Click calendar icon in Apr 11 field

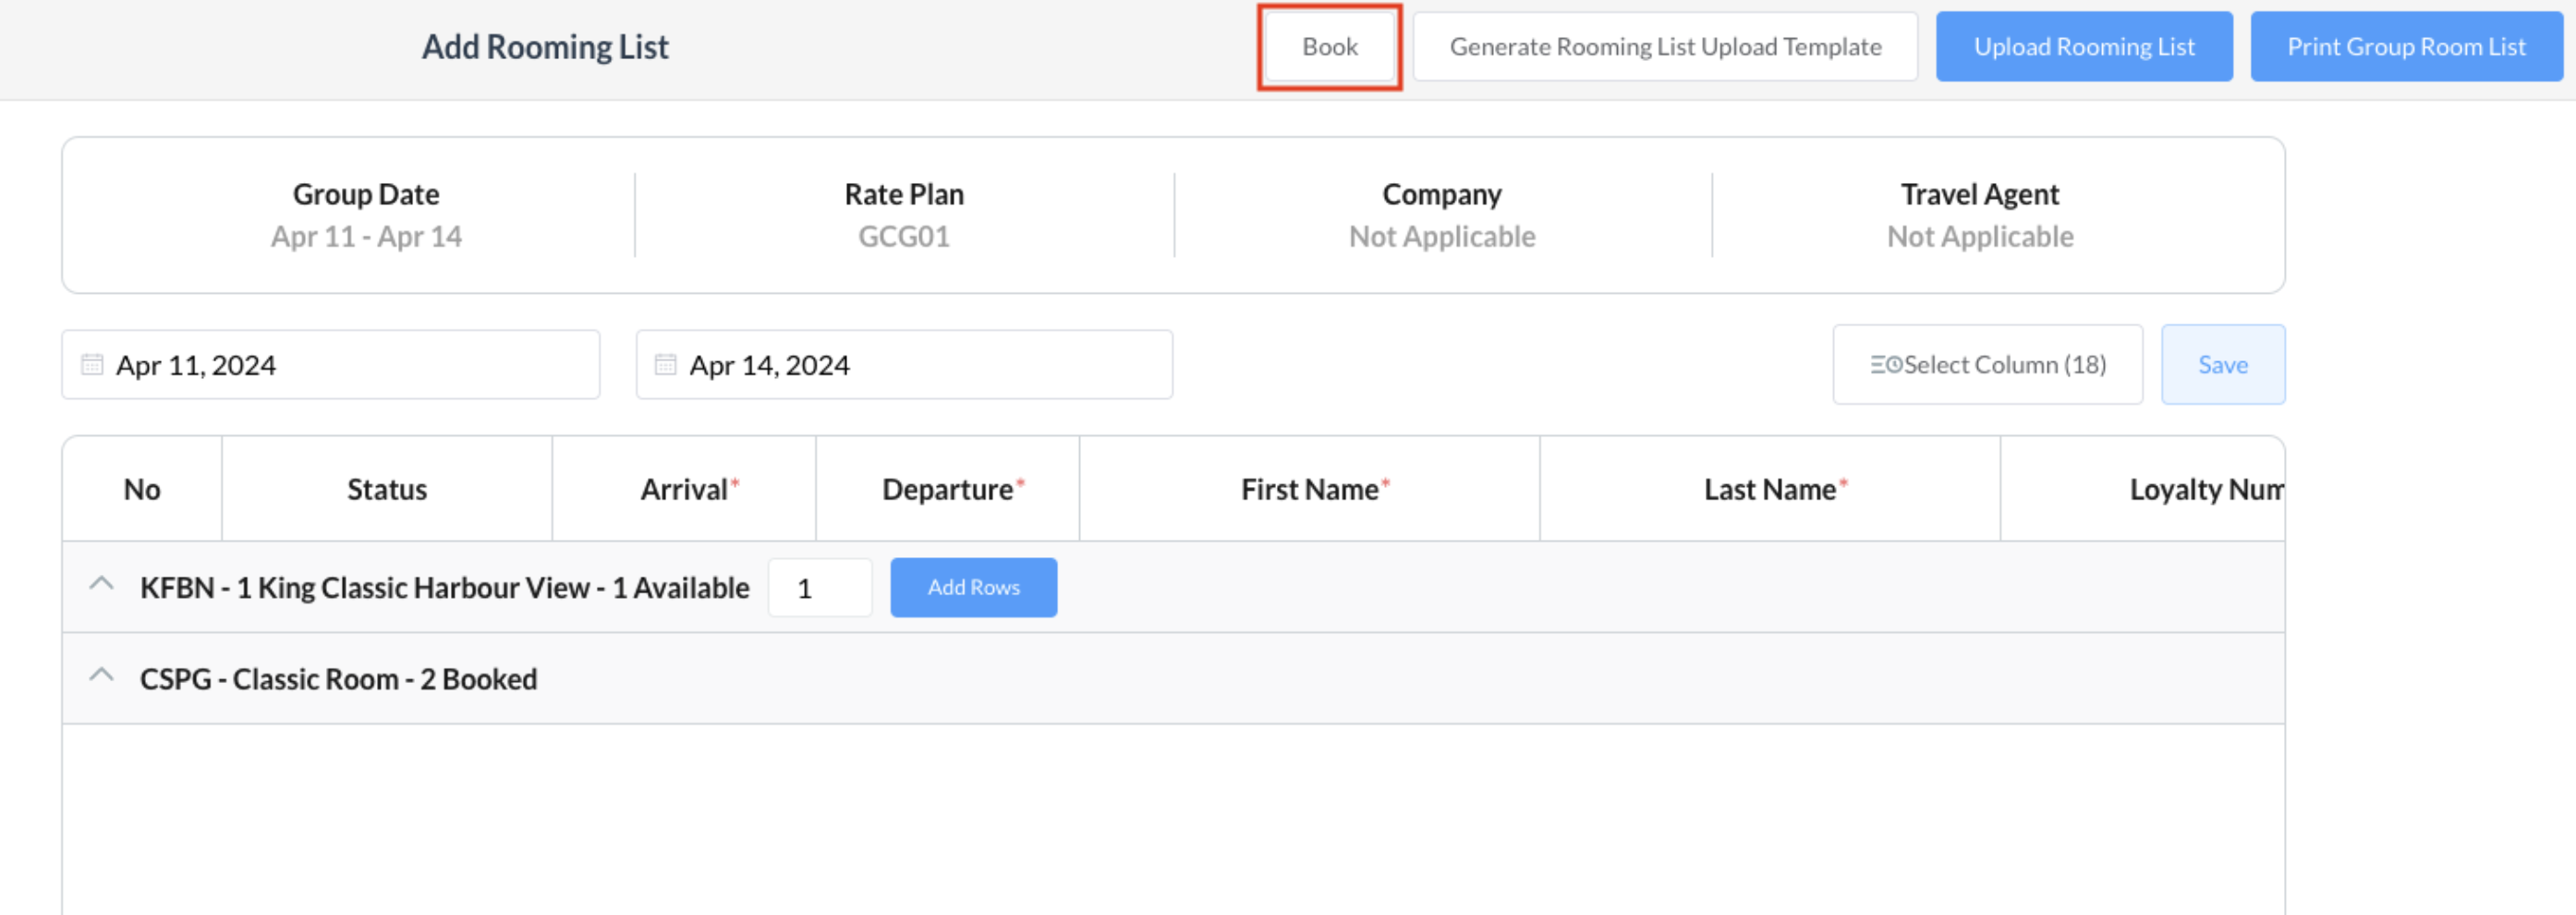click(x=92, y=365)
